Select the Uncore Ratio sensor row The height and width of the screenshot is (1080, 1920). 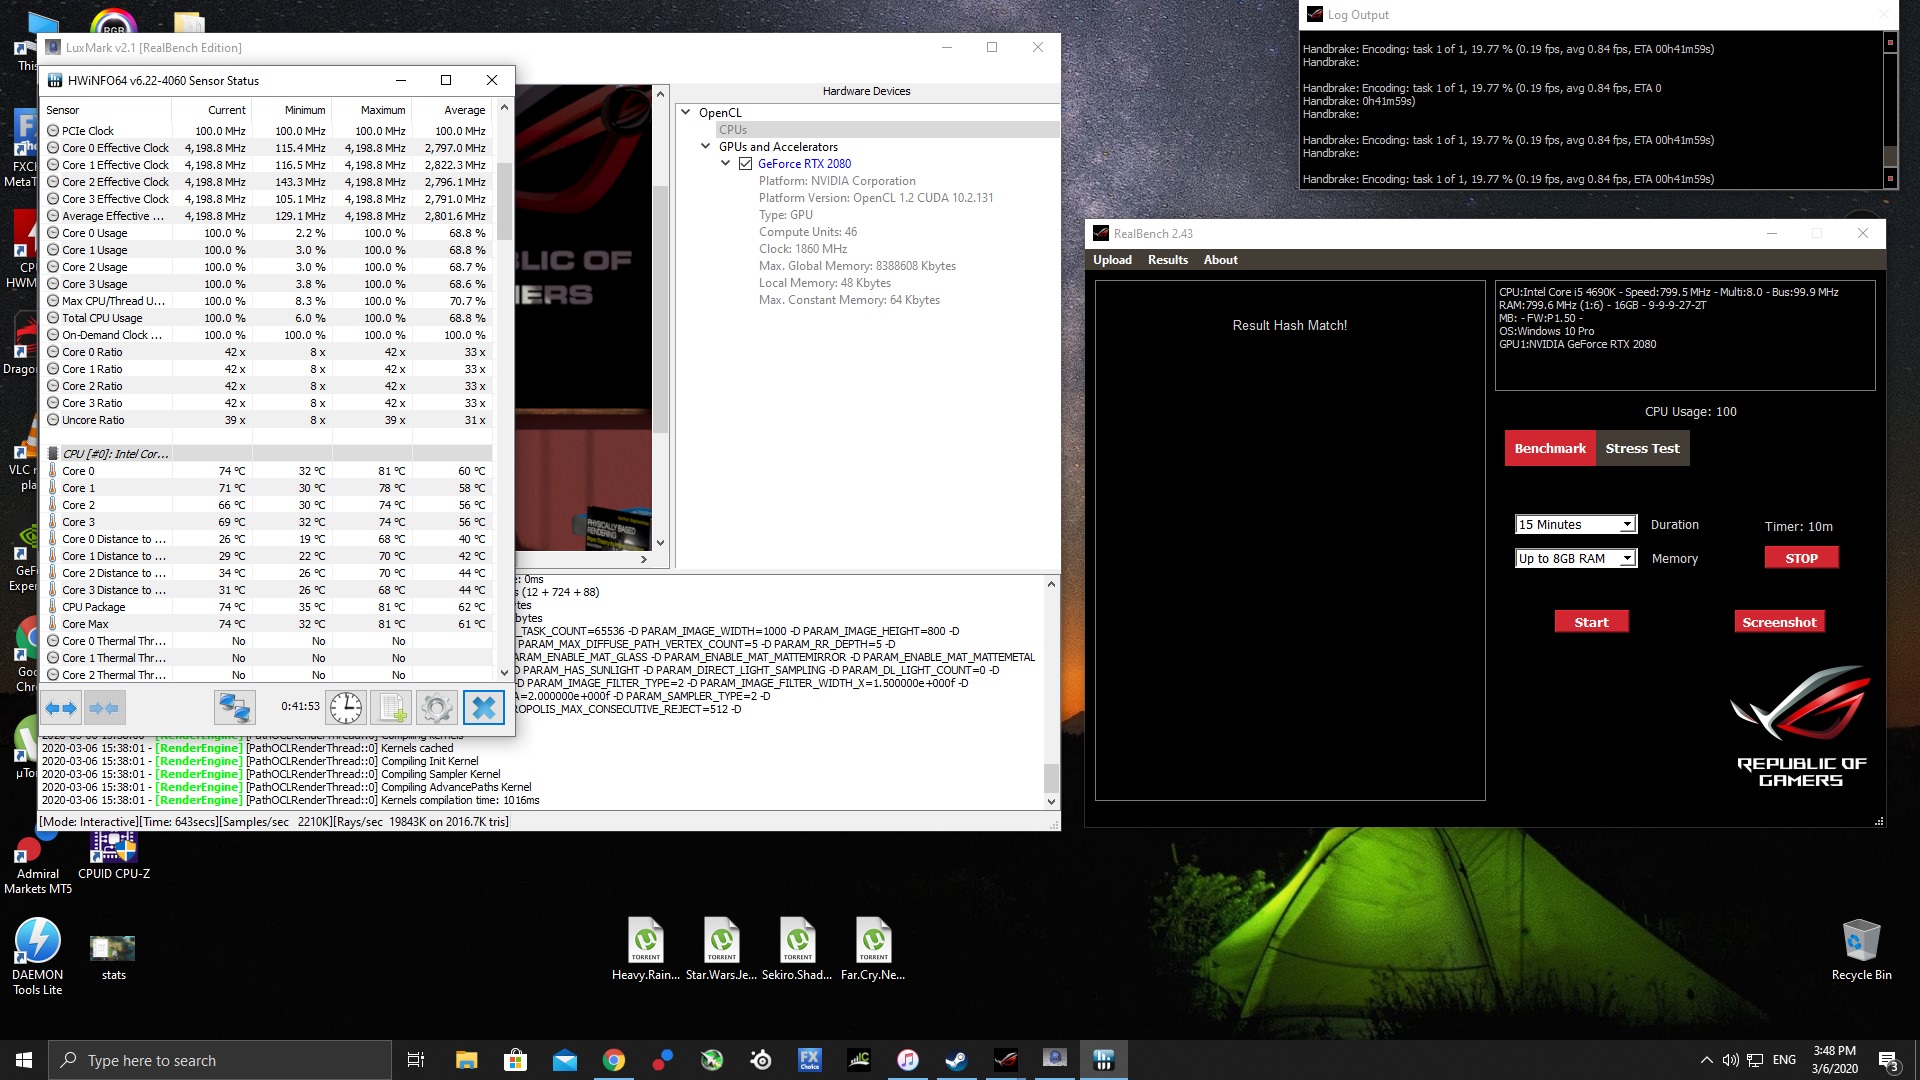(x=268, y=420)
